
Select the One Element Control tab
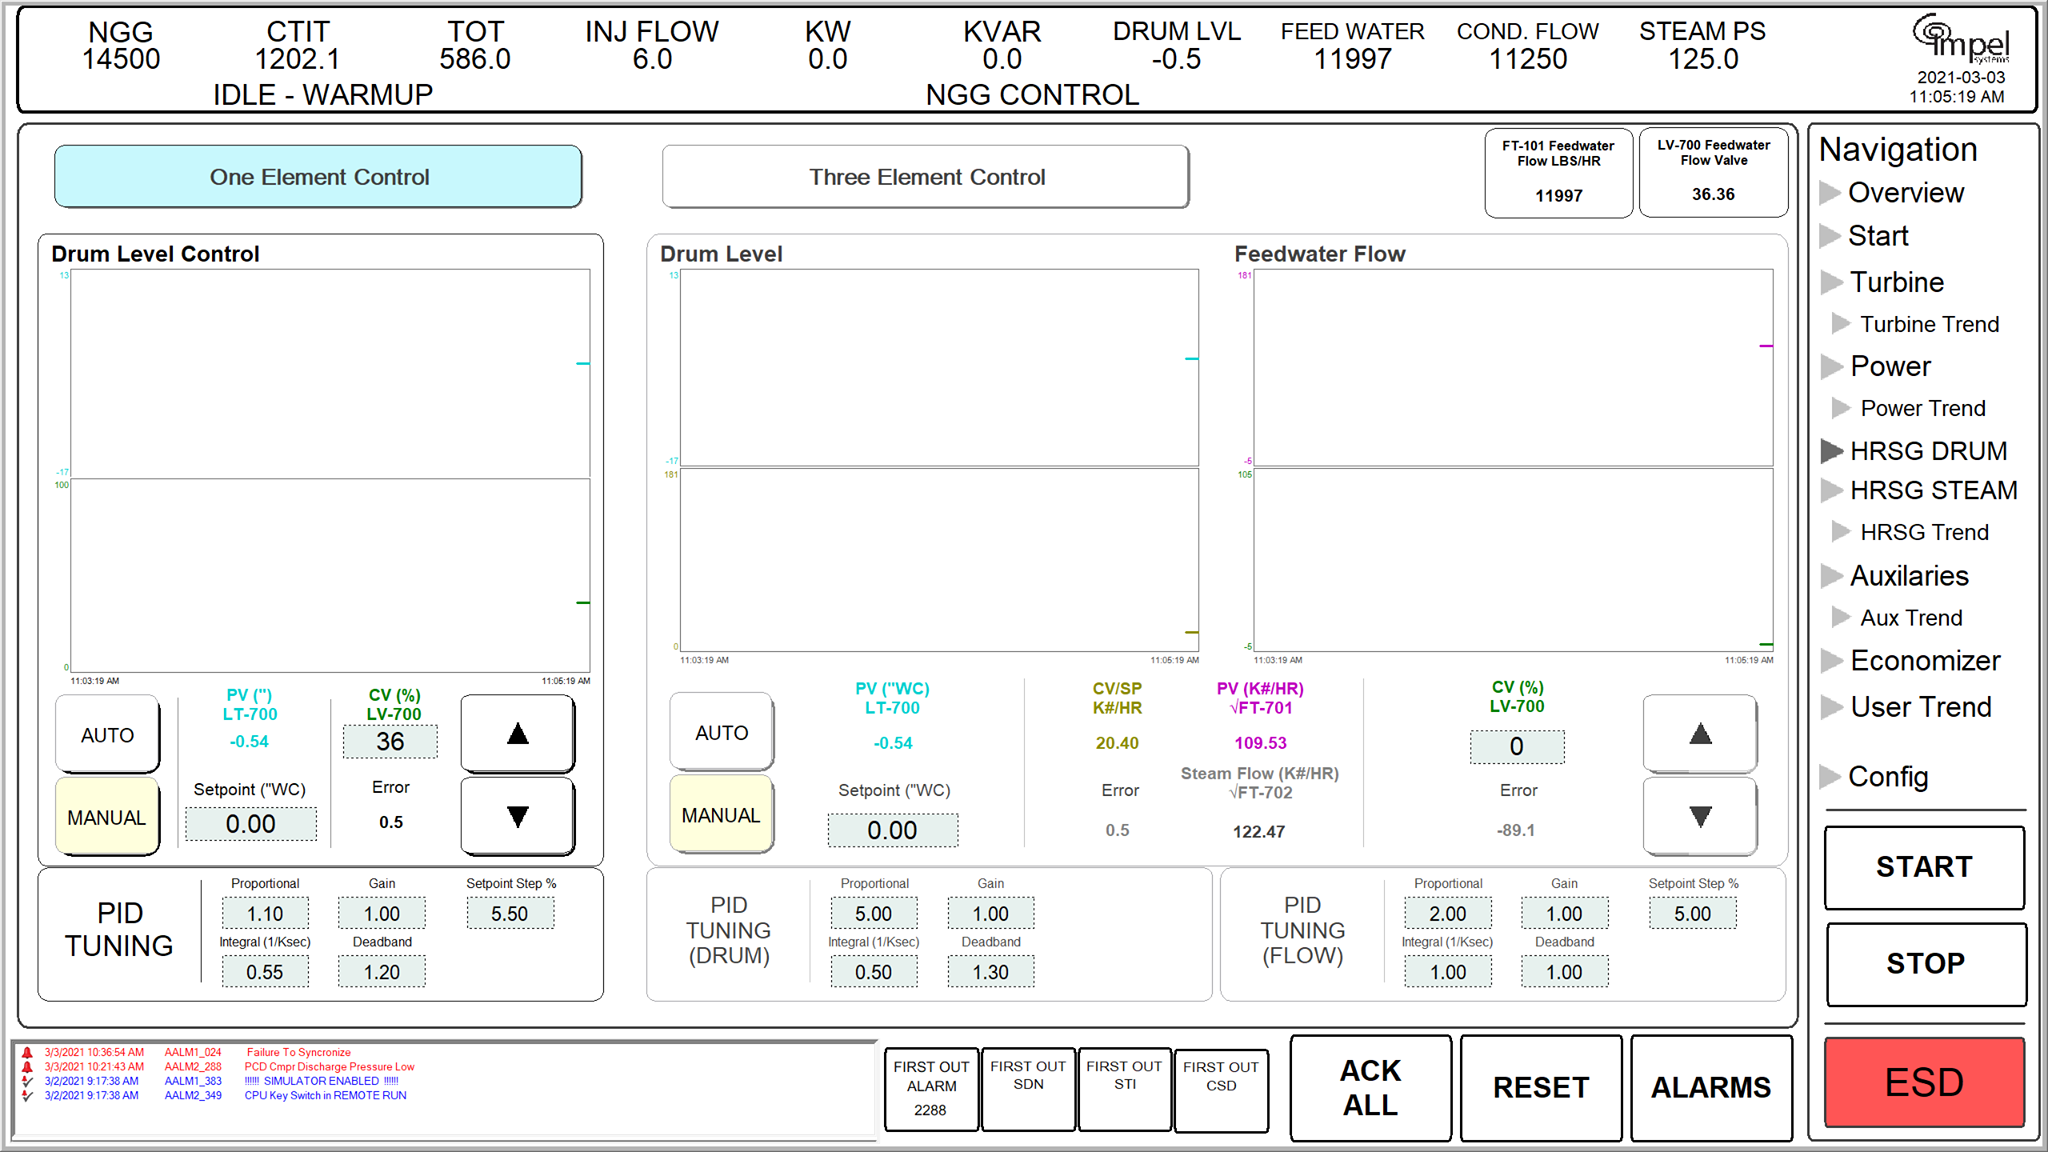(x=318, y=177)
